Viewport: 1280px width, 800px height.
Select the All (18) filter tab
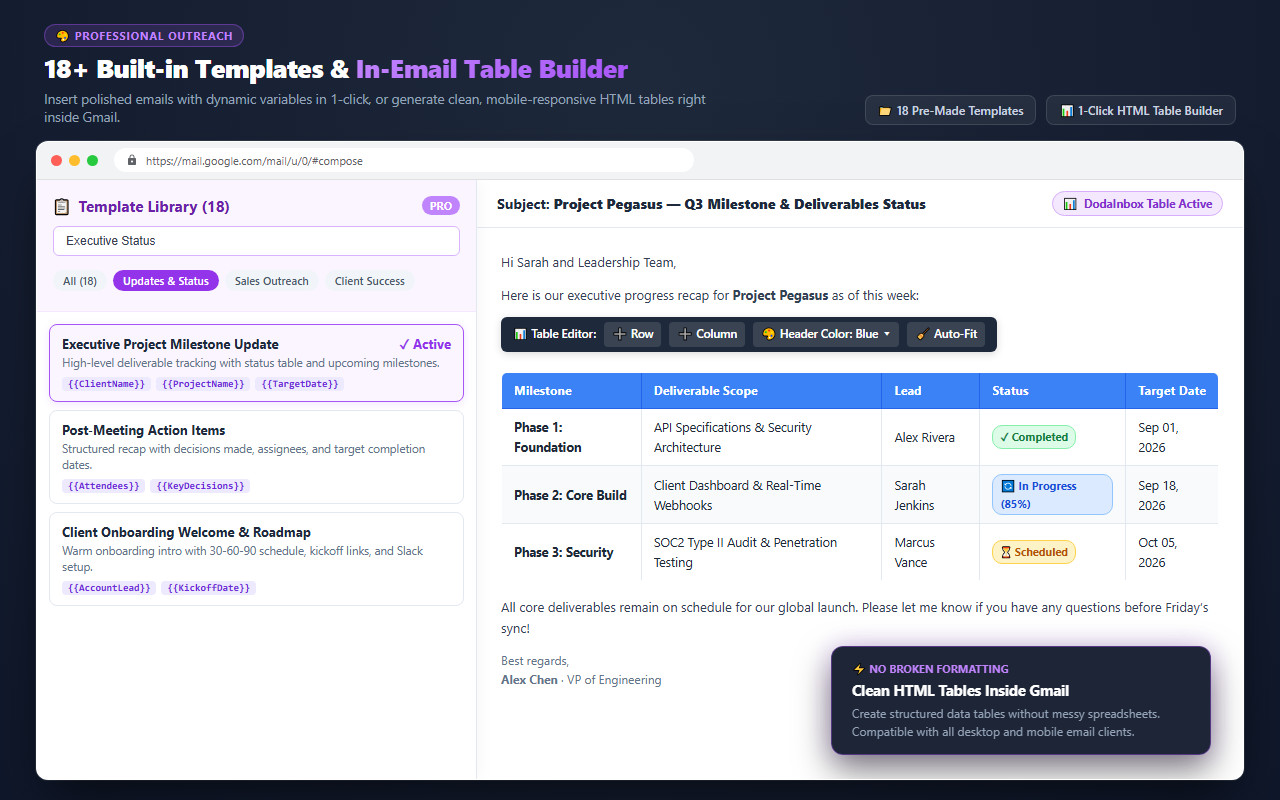point(80,281)
